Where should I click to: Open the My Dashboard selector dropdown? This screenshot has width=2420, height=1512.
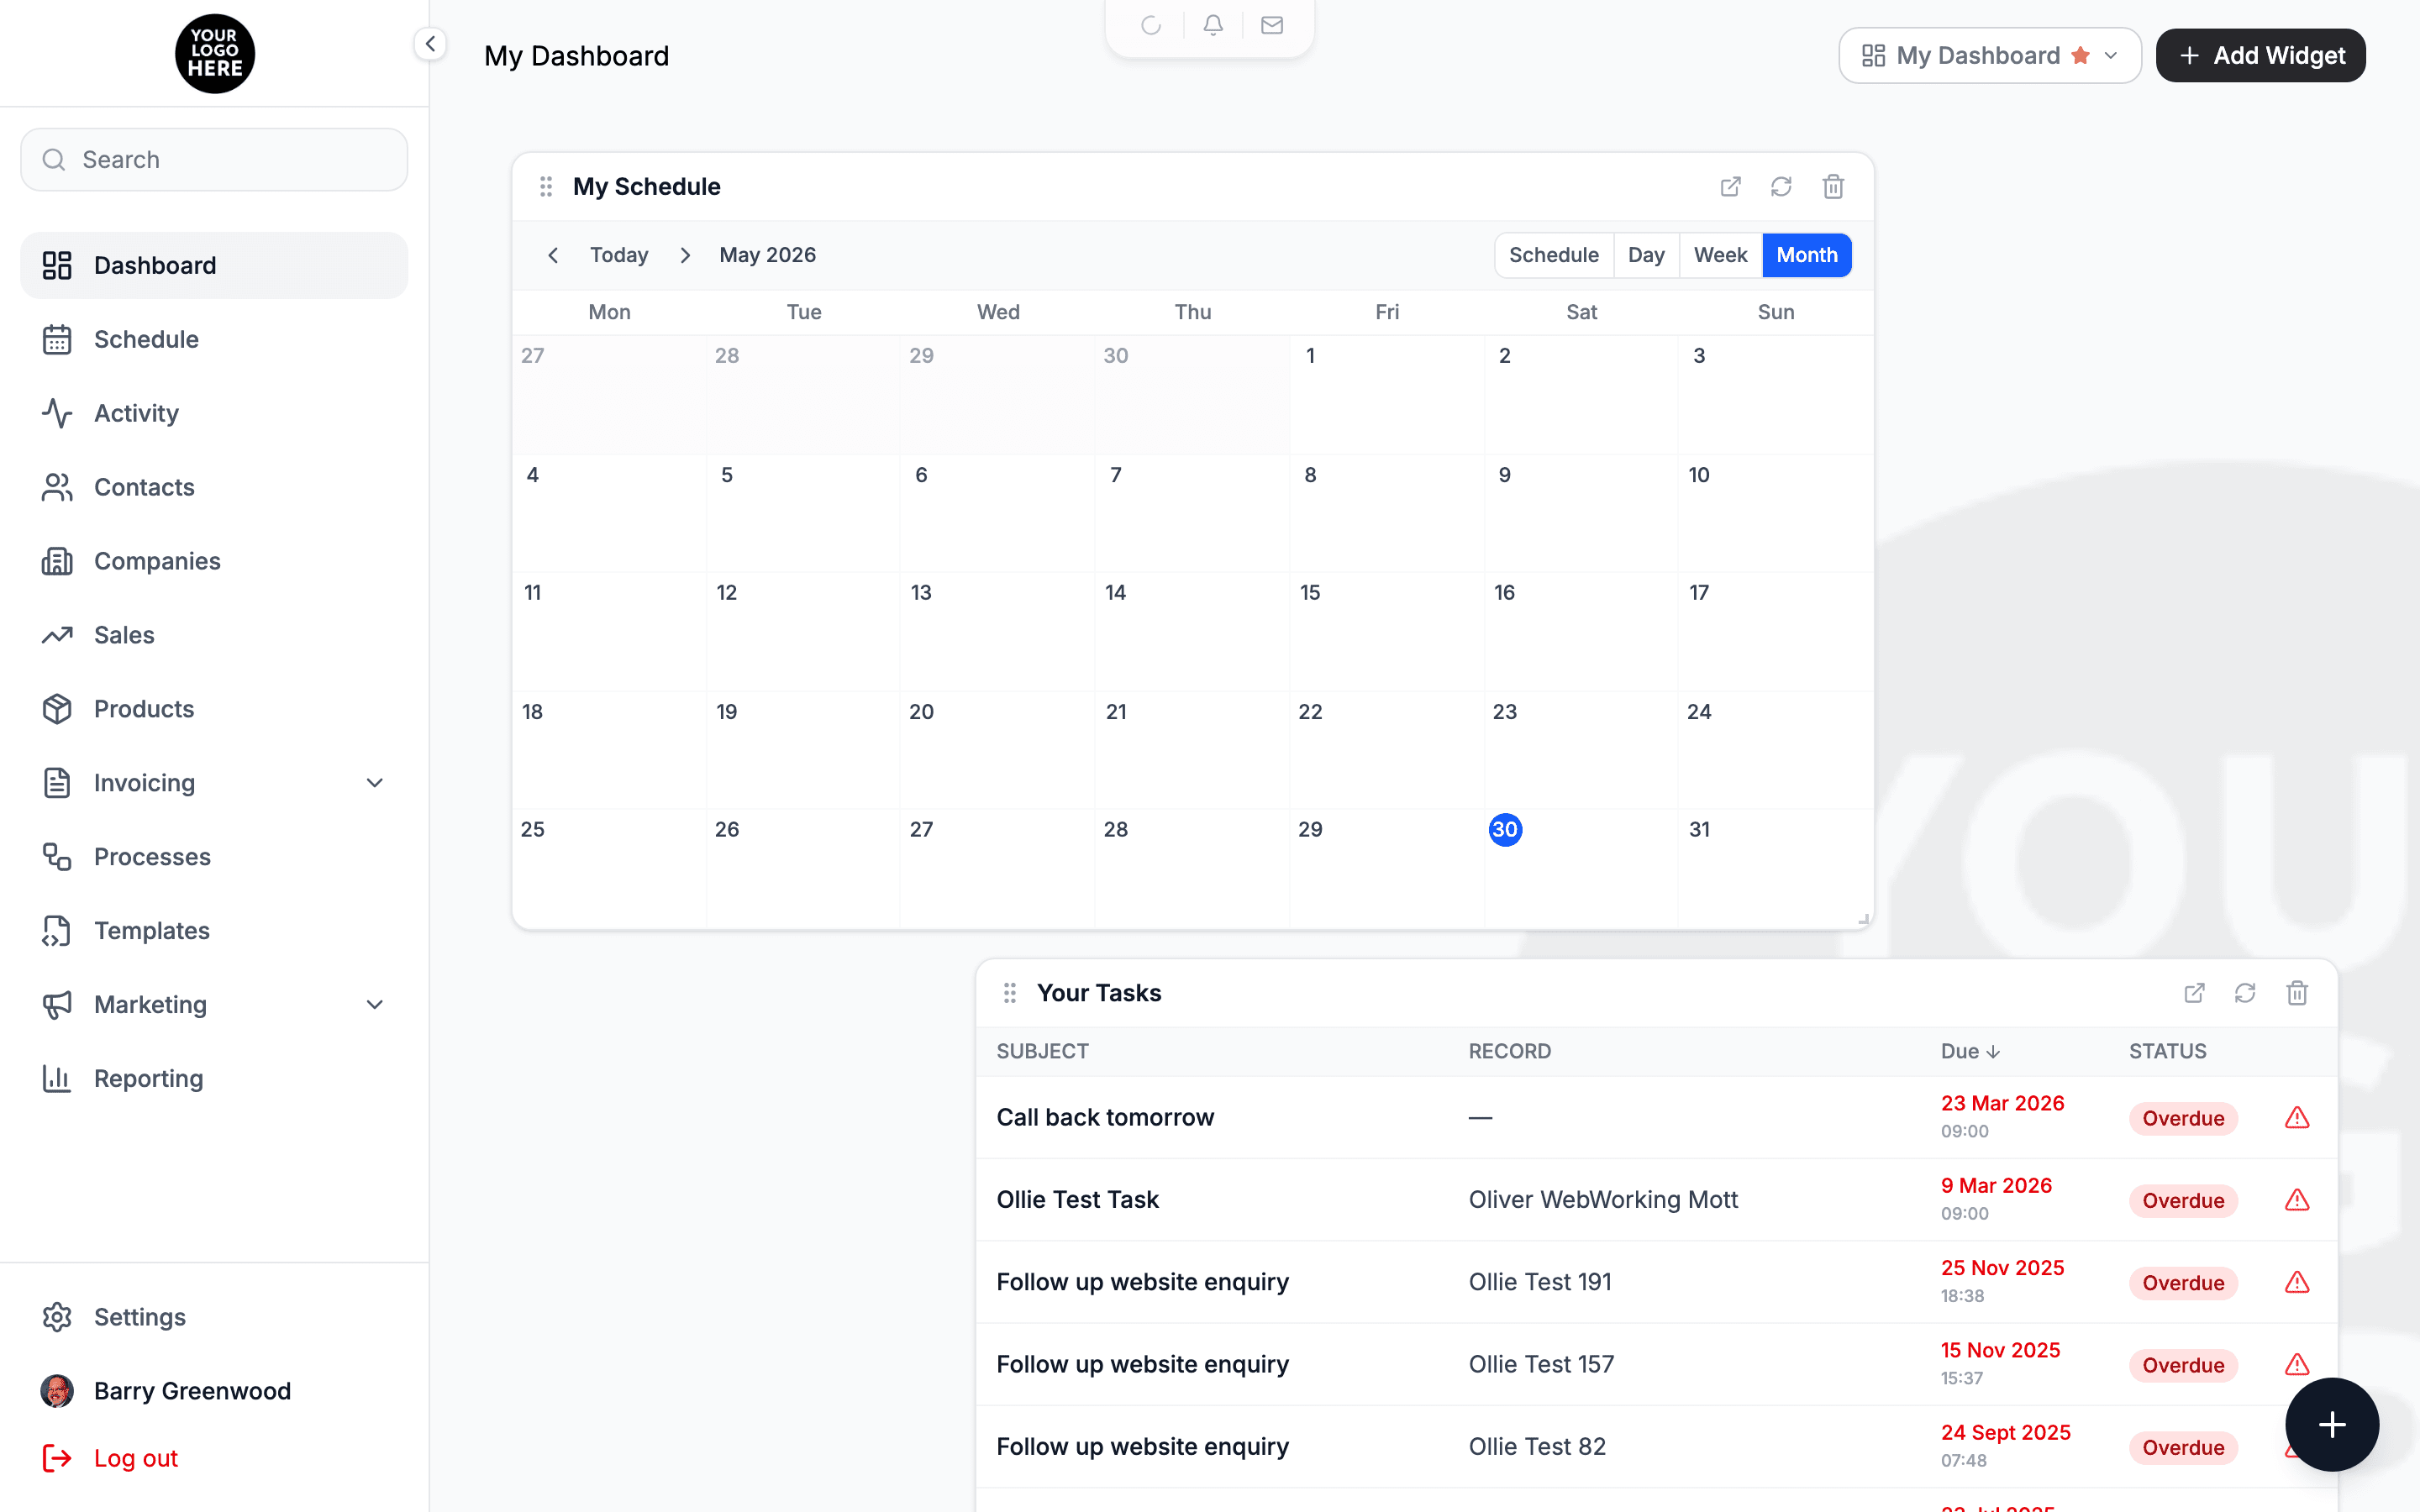click(1990, 55)
